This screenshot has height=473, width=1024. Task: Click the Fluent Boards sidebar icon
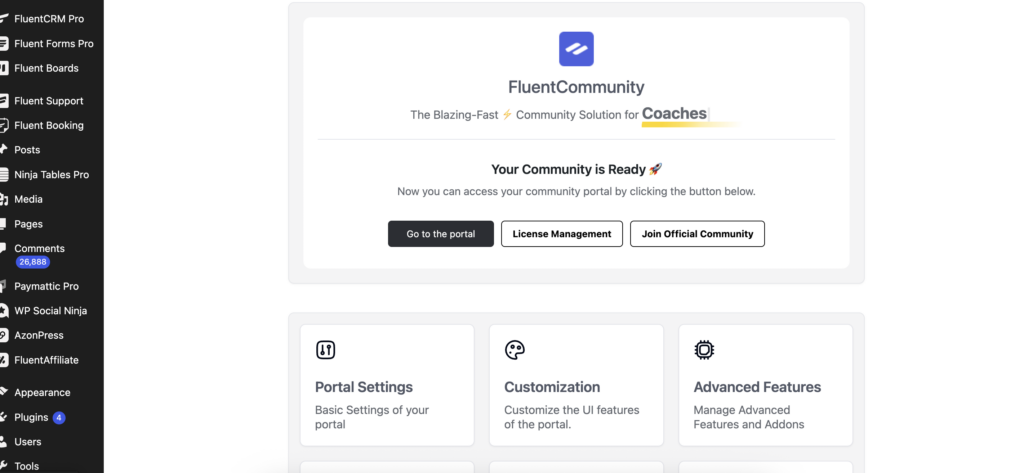3,68
